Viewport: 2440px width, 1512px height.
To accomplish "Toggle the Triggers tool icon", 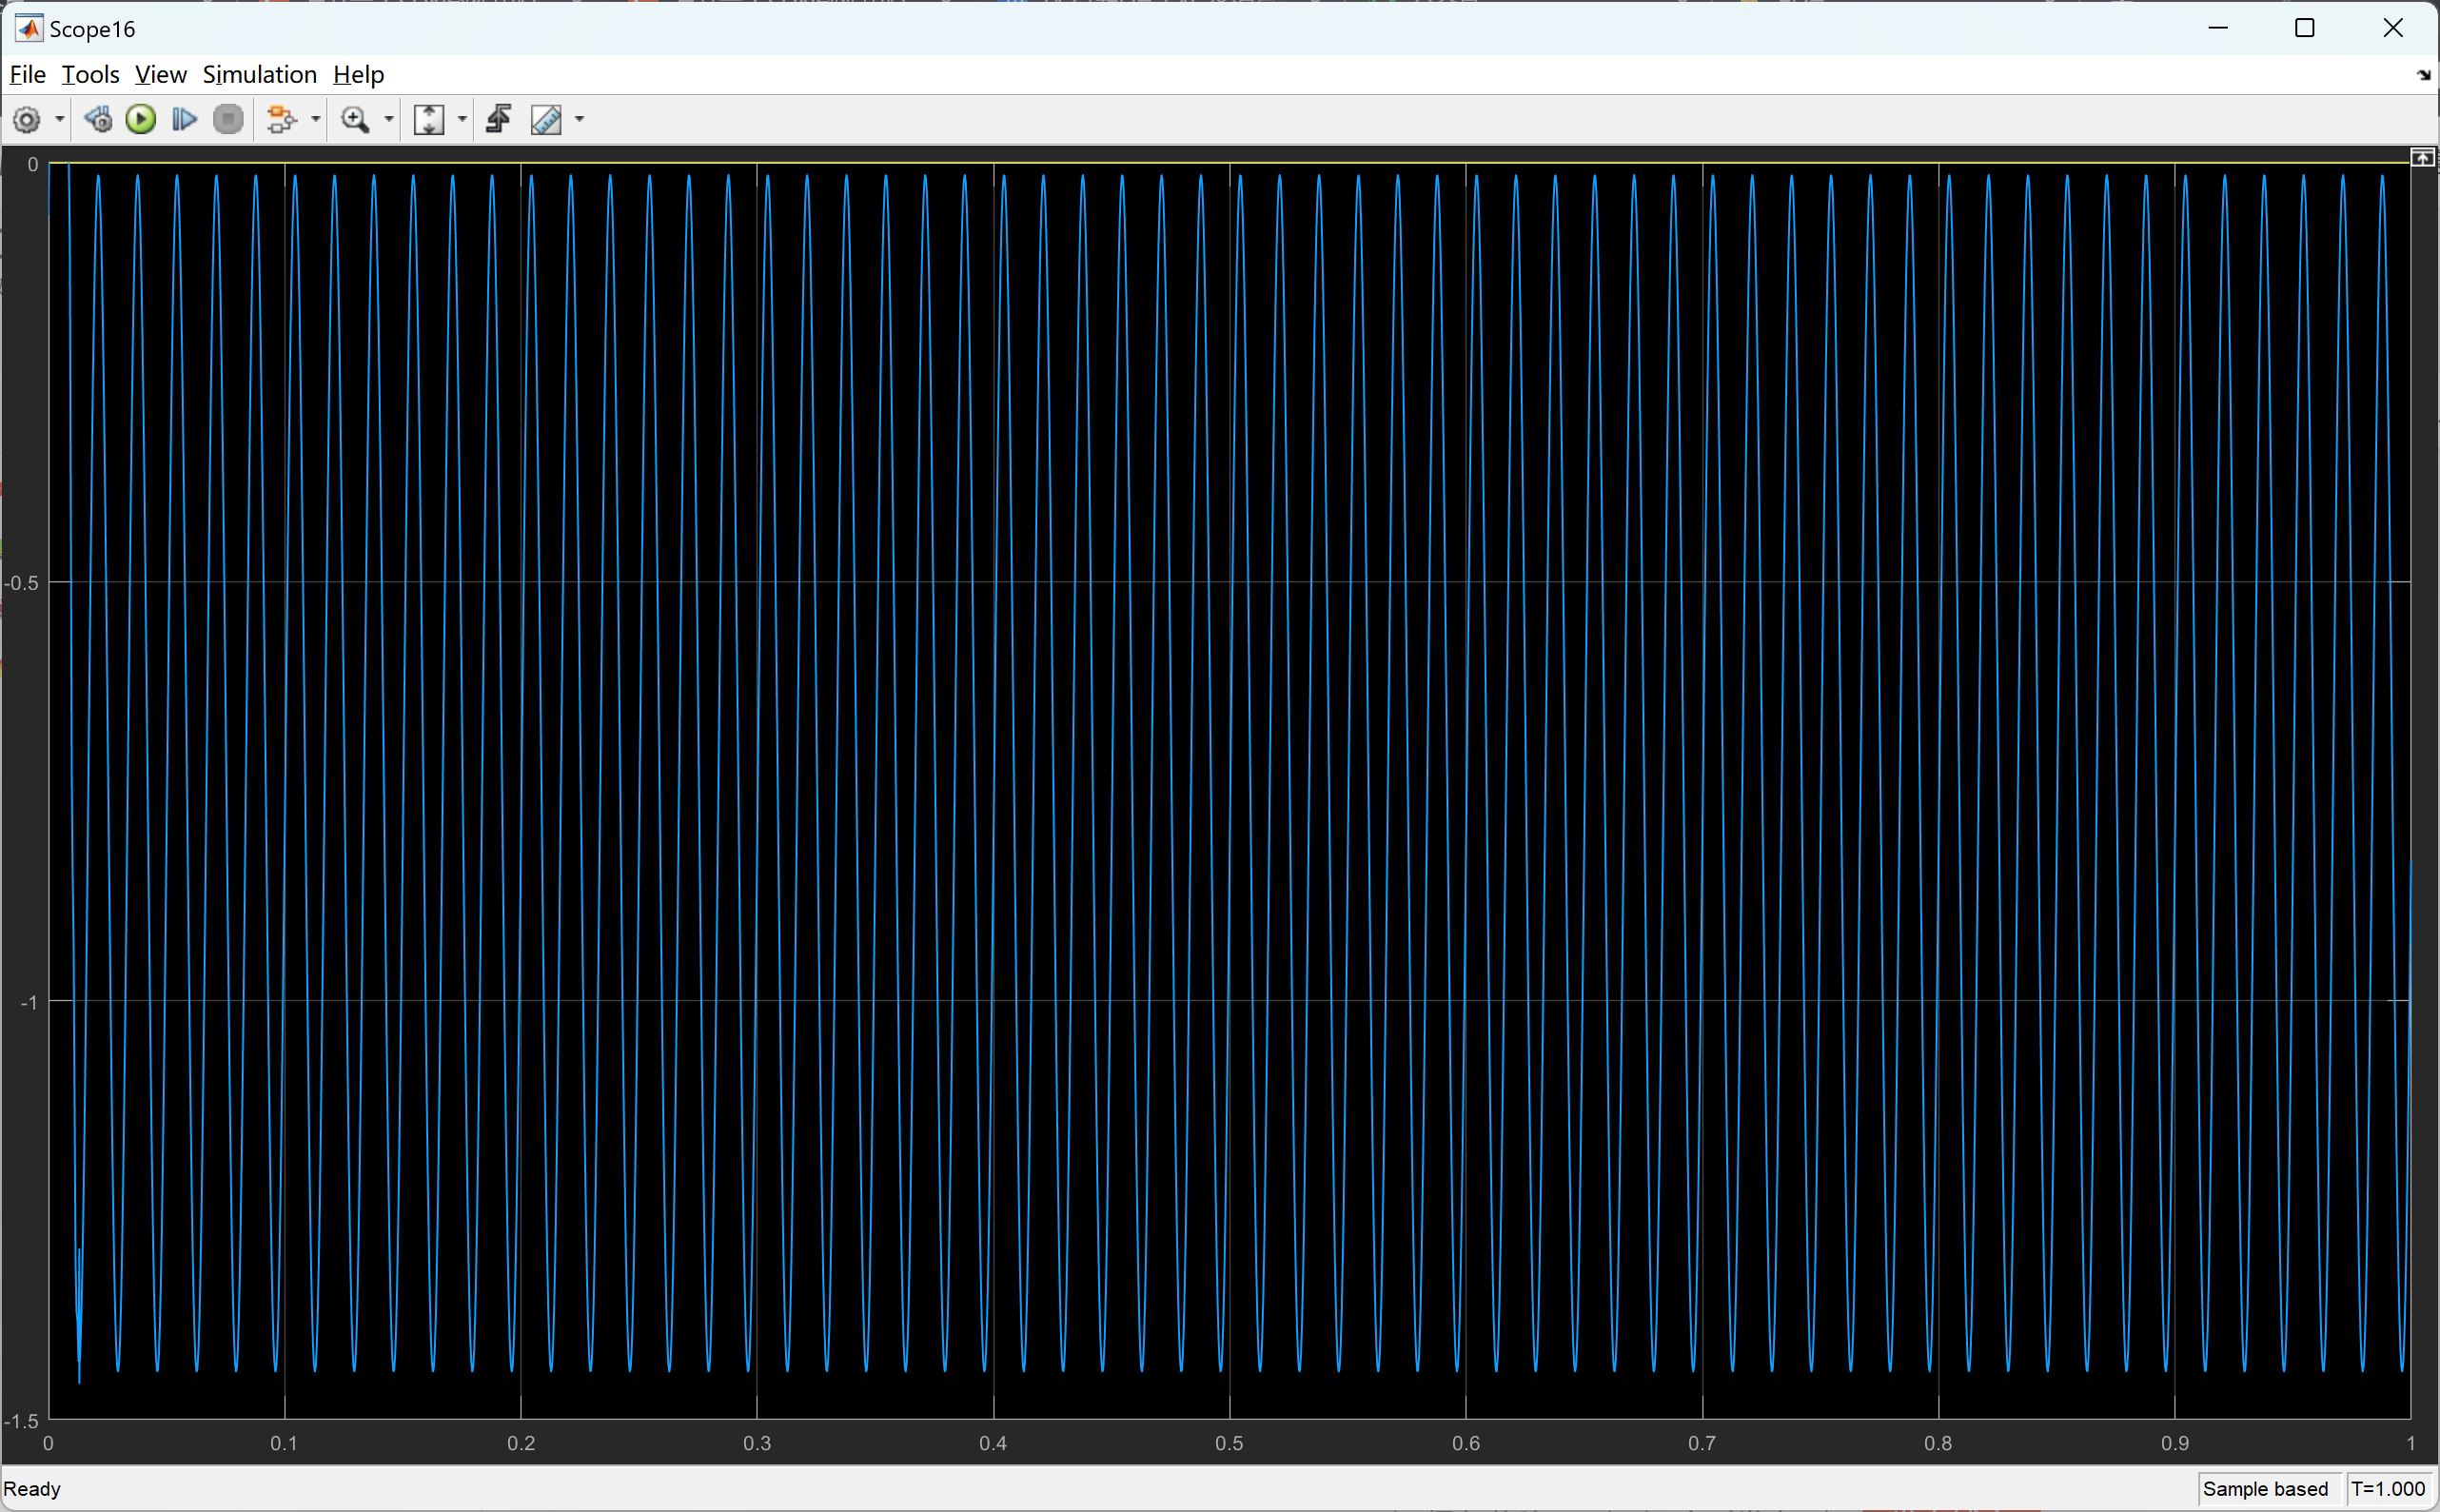I will (x=499, y=120).
